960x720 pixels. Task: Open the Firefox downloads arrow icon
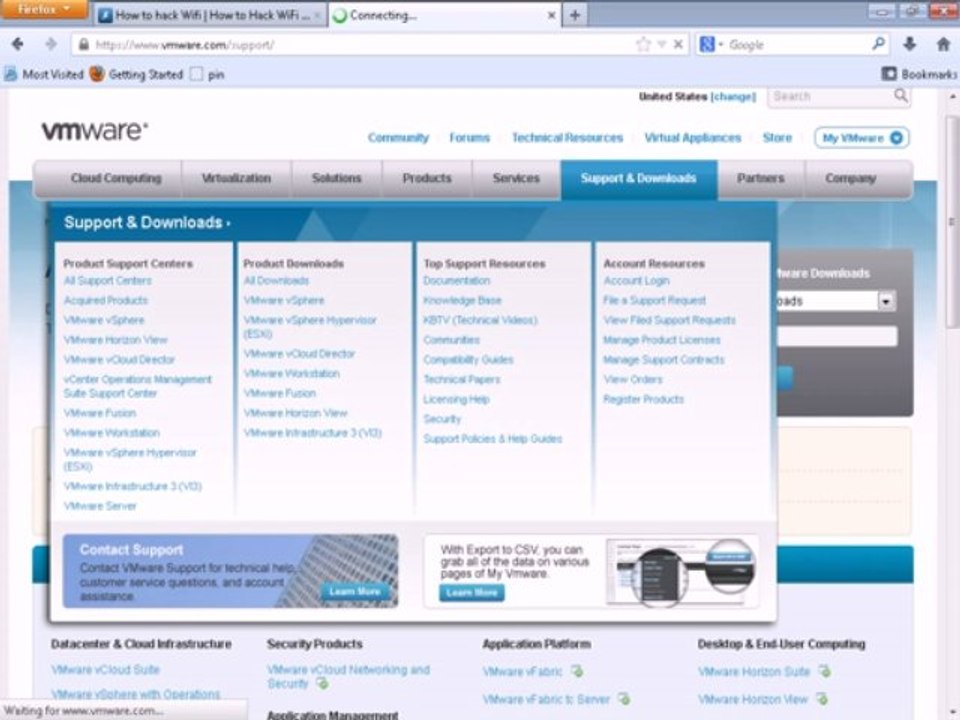pyautogui.click(x=909, y=44)
